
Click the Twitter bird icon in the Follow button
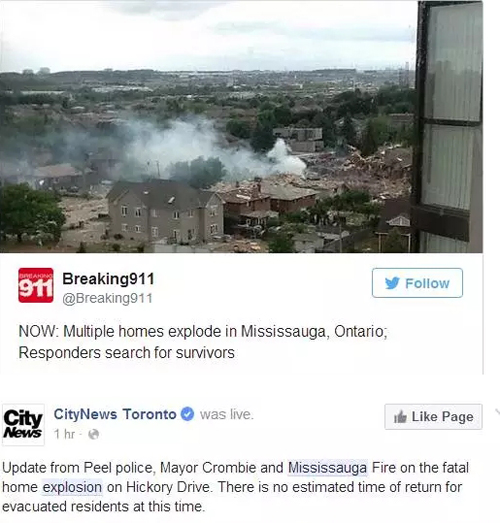(x=392, y=283)
